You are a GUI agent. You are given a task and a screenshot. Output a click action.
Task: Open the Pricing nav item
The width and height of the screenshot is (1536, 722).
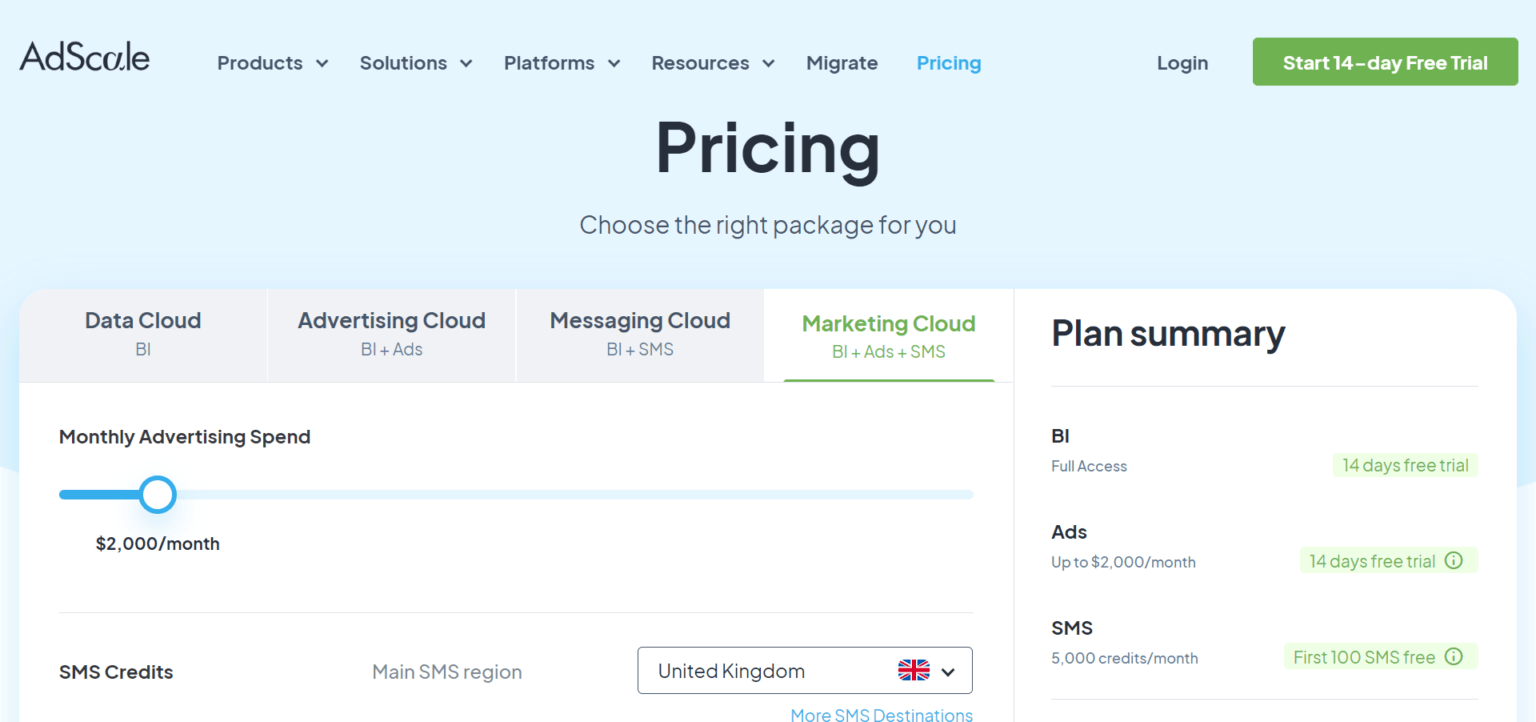[948, 62]
